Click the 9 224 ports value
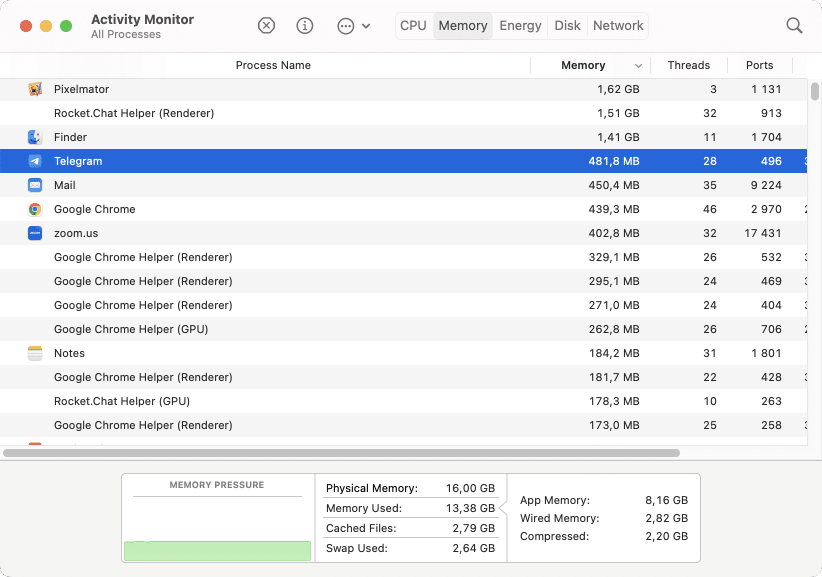 click(766, 186)
